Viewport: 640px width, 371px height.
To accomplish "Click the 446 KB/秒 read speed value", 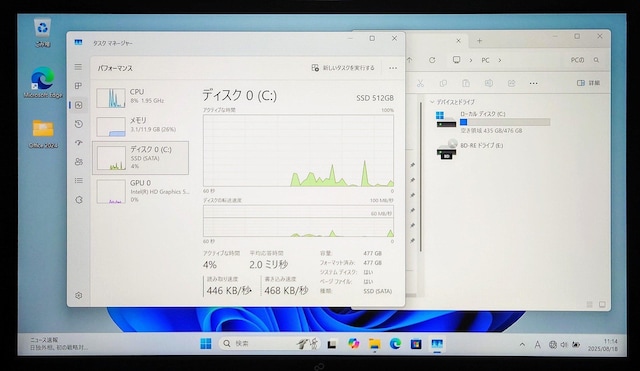I will [x=229, y=291].
